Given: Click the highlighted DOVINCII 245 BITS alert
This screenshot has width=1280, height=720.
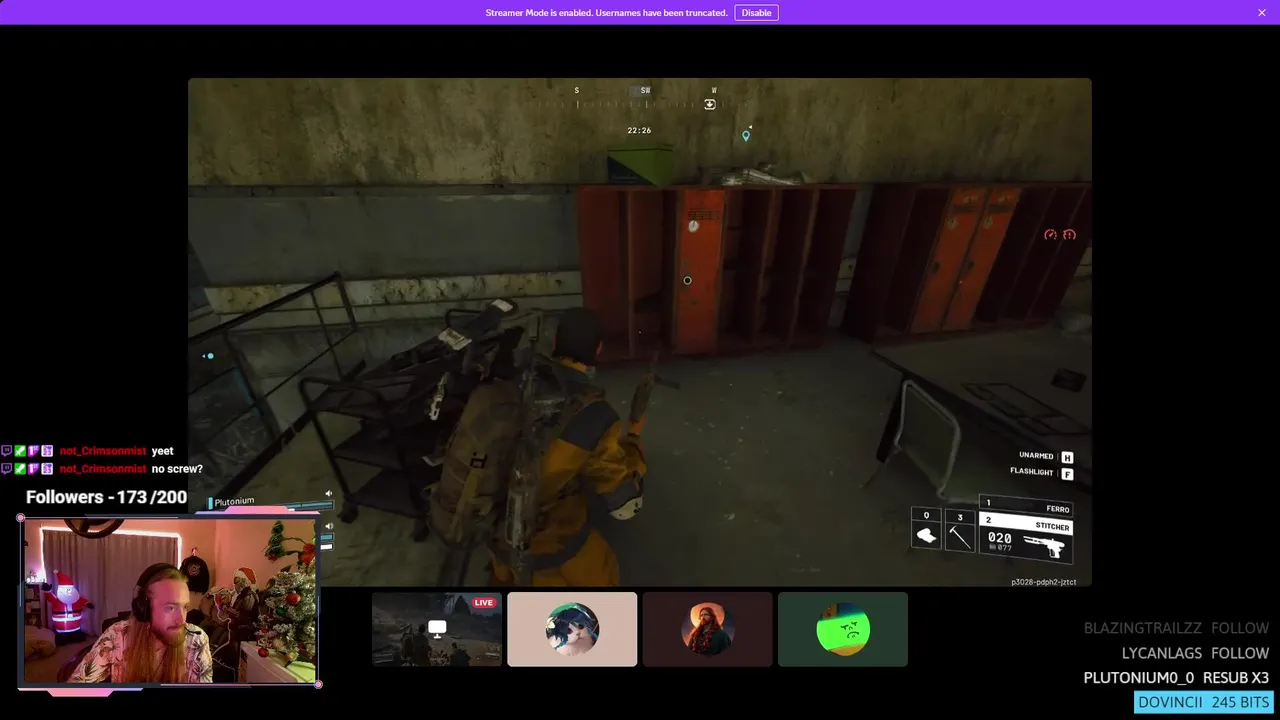Looking at the screenshot, I should [x=1203, y=702].
